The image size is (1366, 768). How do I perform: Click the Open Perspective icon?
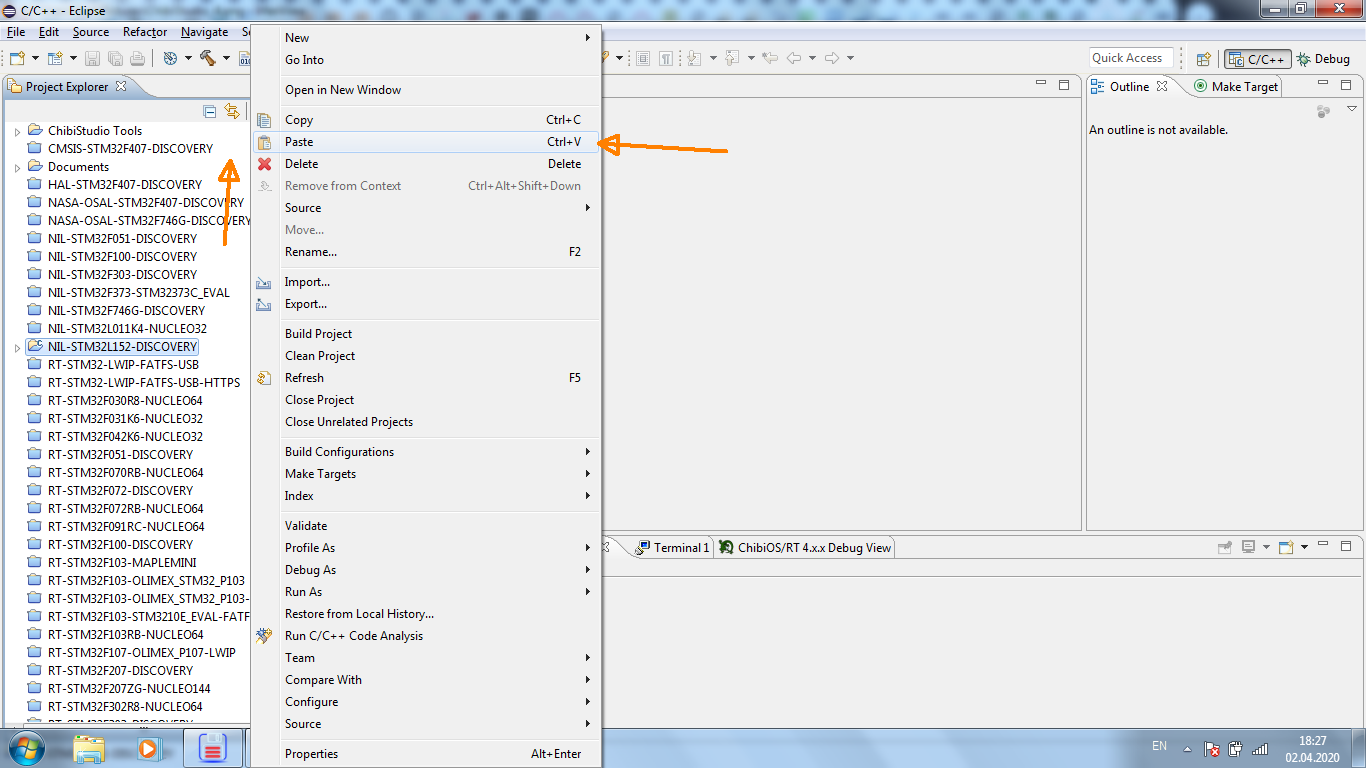click(x=1204, y=59)
